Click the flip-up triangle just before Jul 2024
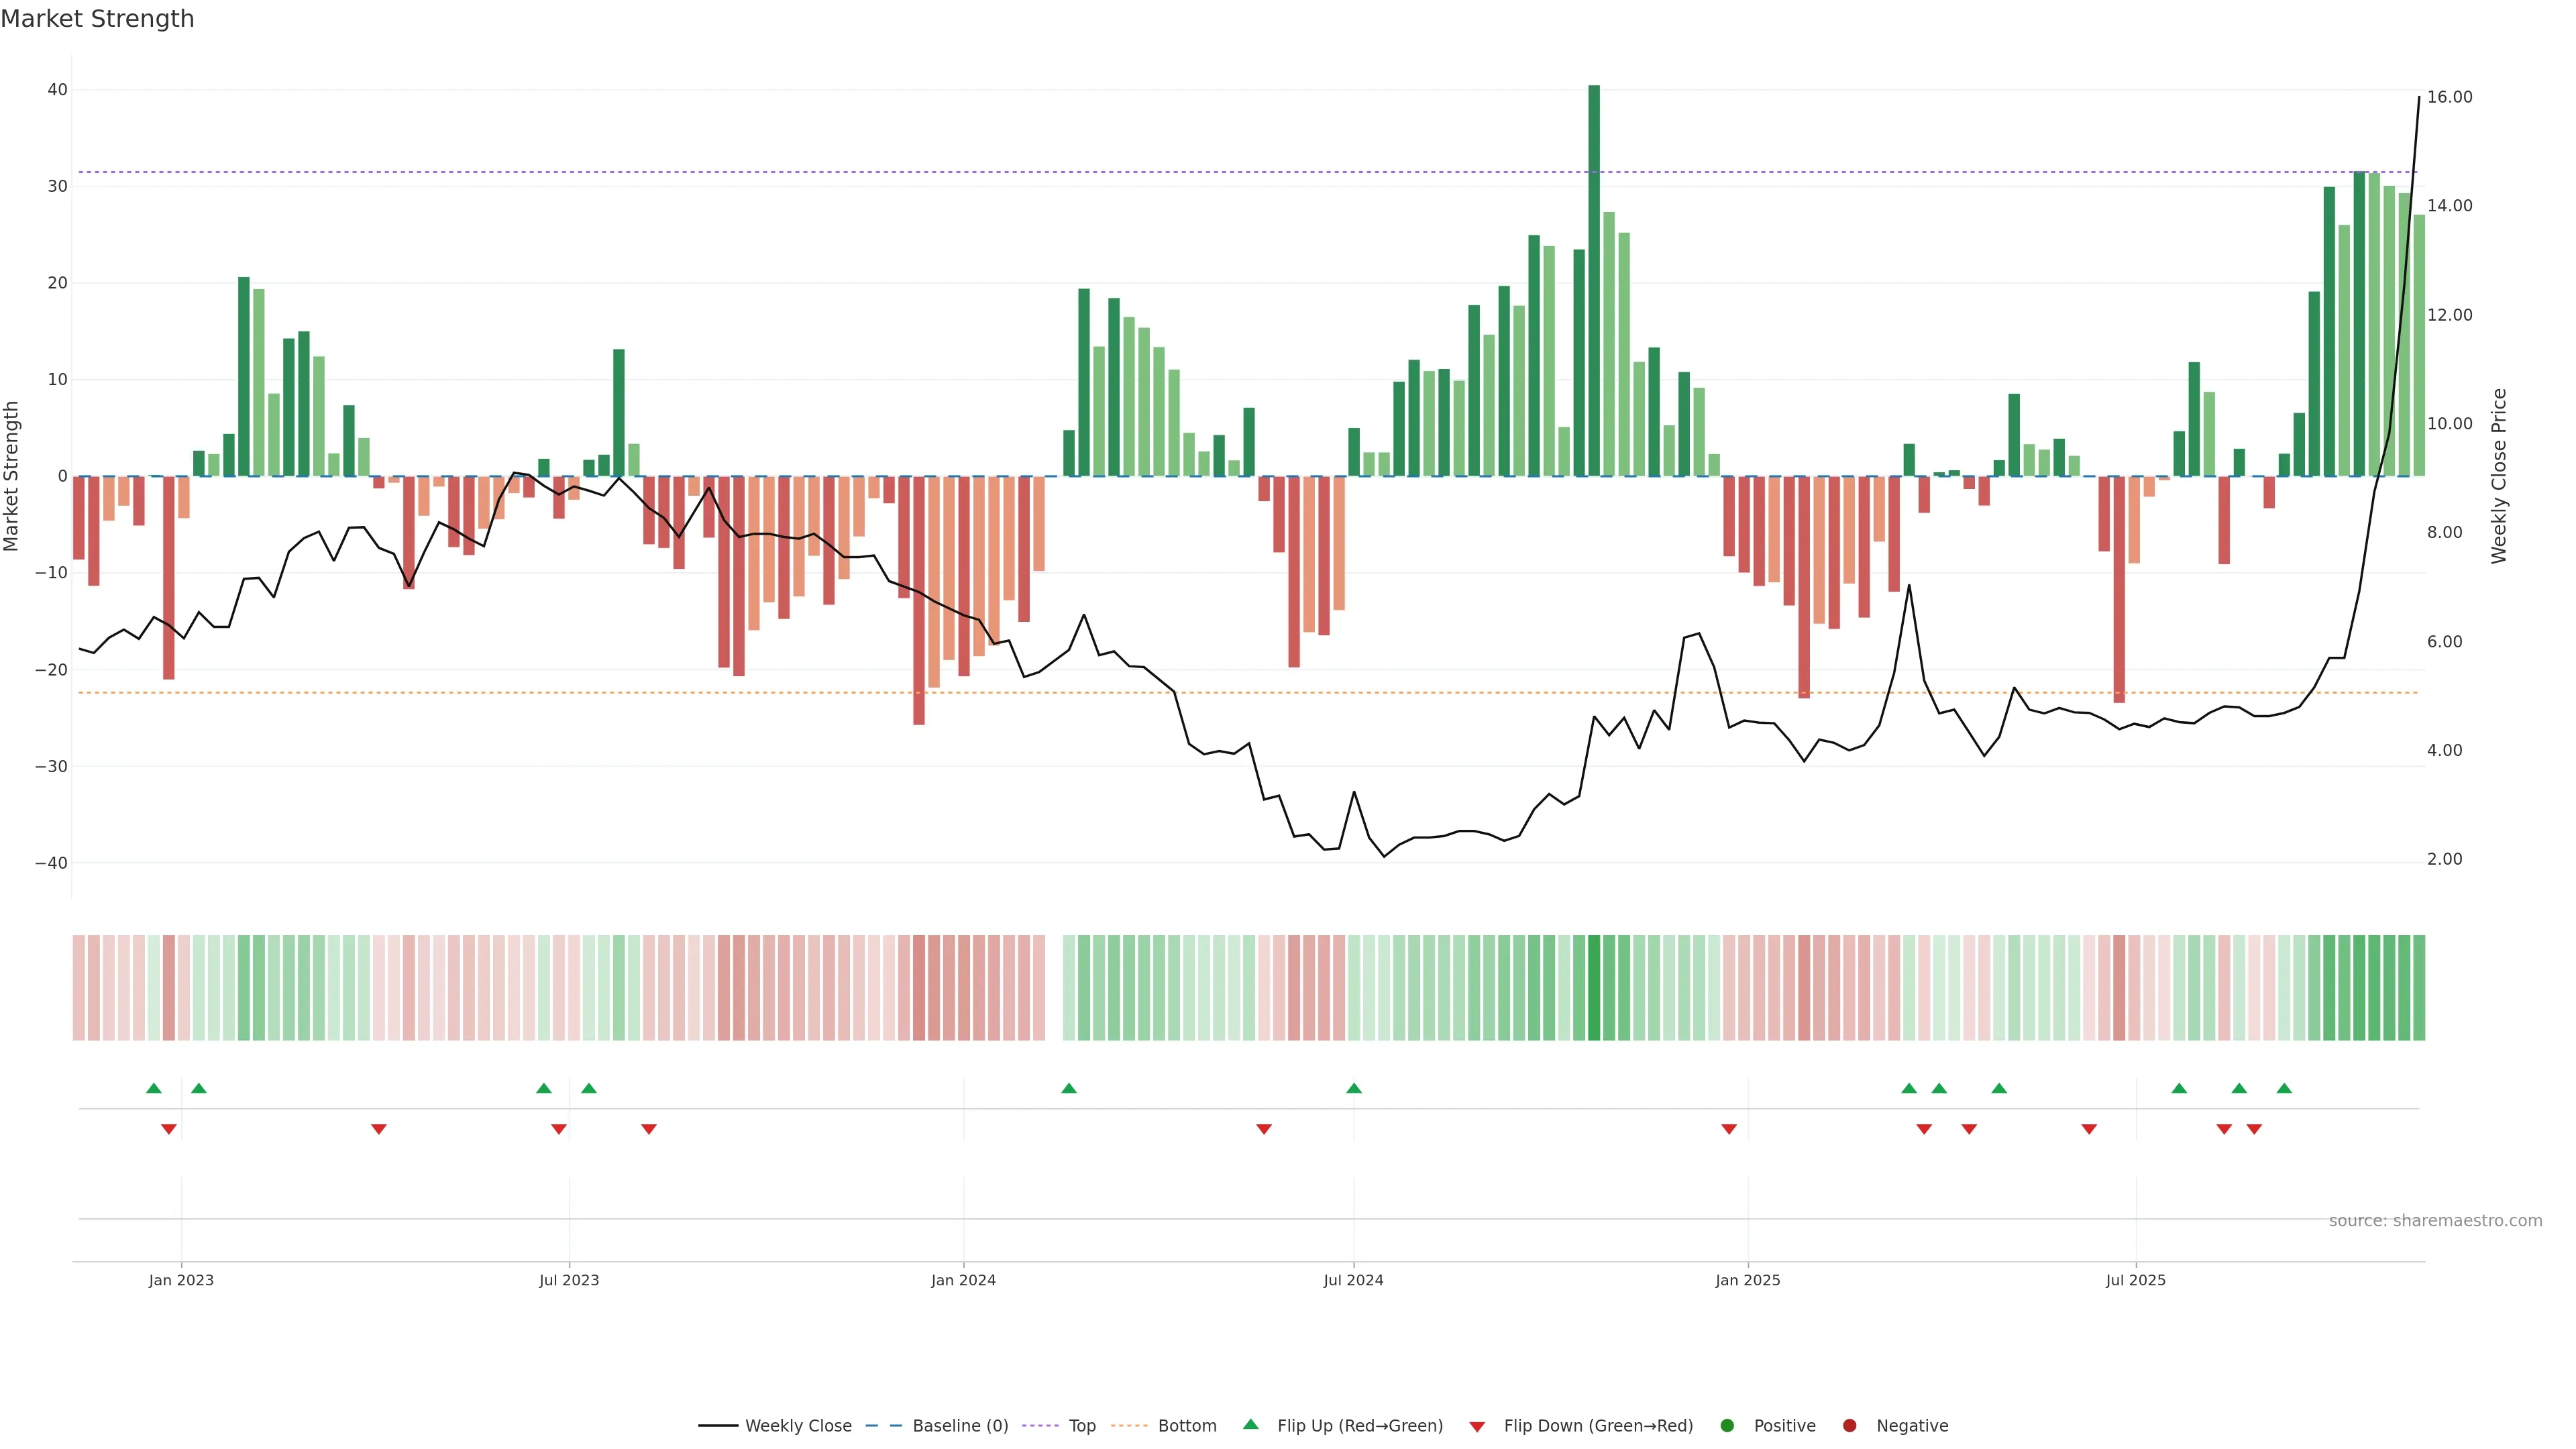Image resolution: width=2576 pixels, height=1449 pixels. pos(1354,1088)
